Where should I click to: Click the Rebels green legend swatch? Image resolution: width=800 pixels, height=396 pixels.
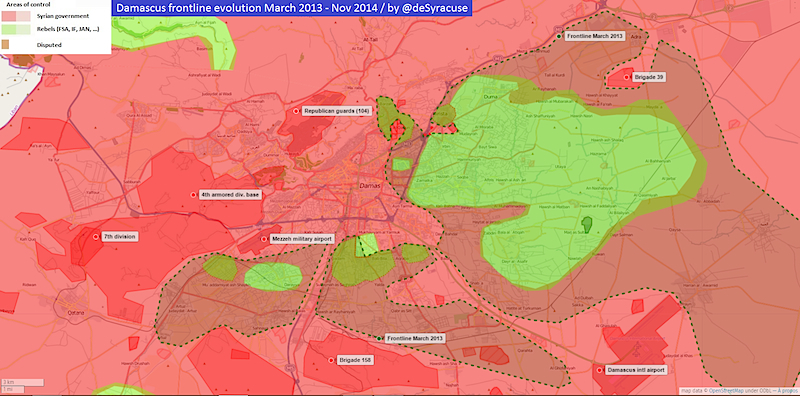(x=16, y=30)
